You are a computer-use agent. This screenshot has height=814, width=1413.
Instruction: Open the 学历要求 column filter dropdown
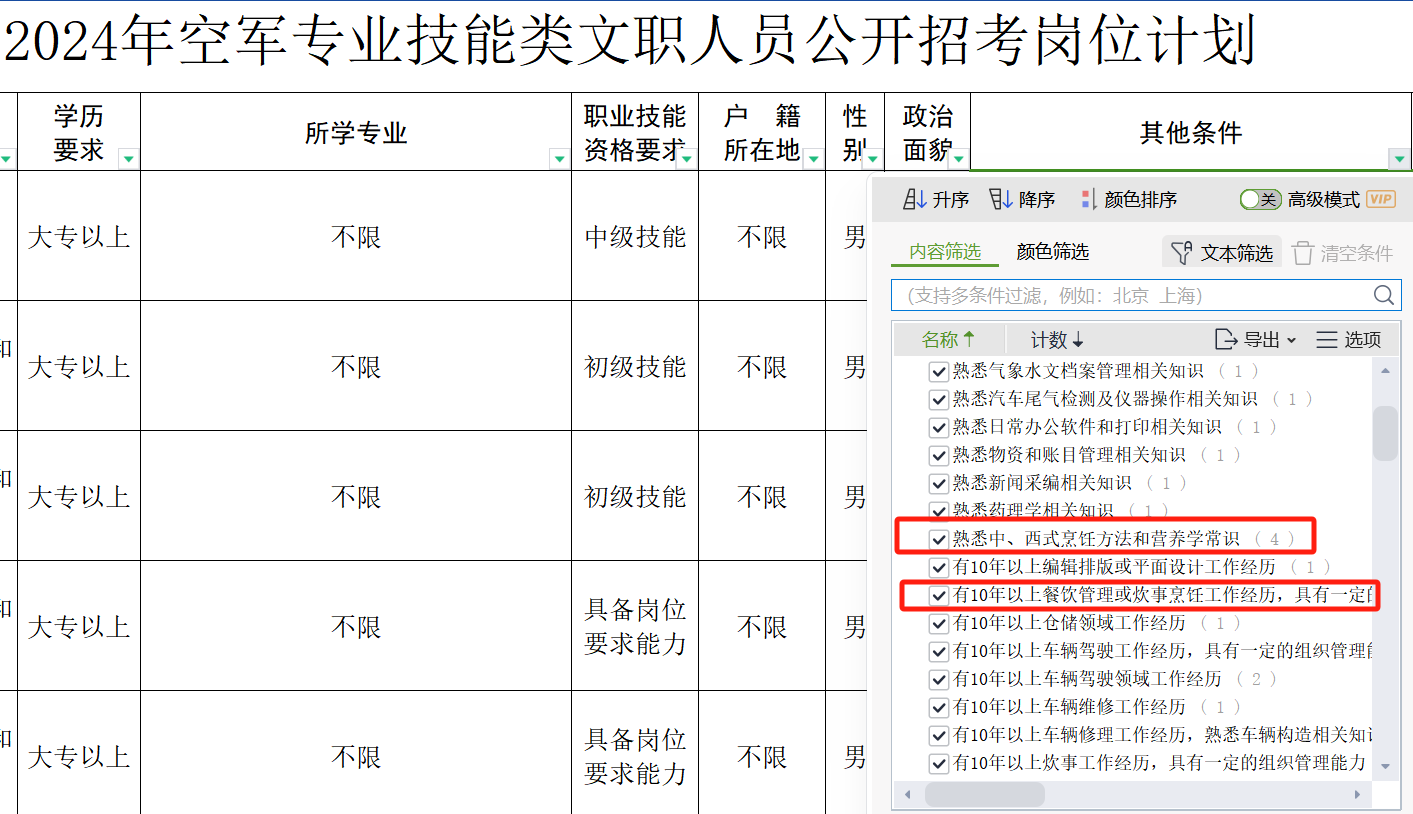click(128, 158)
